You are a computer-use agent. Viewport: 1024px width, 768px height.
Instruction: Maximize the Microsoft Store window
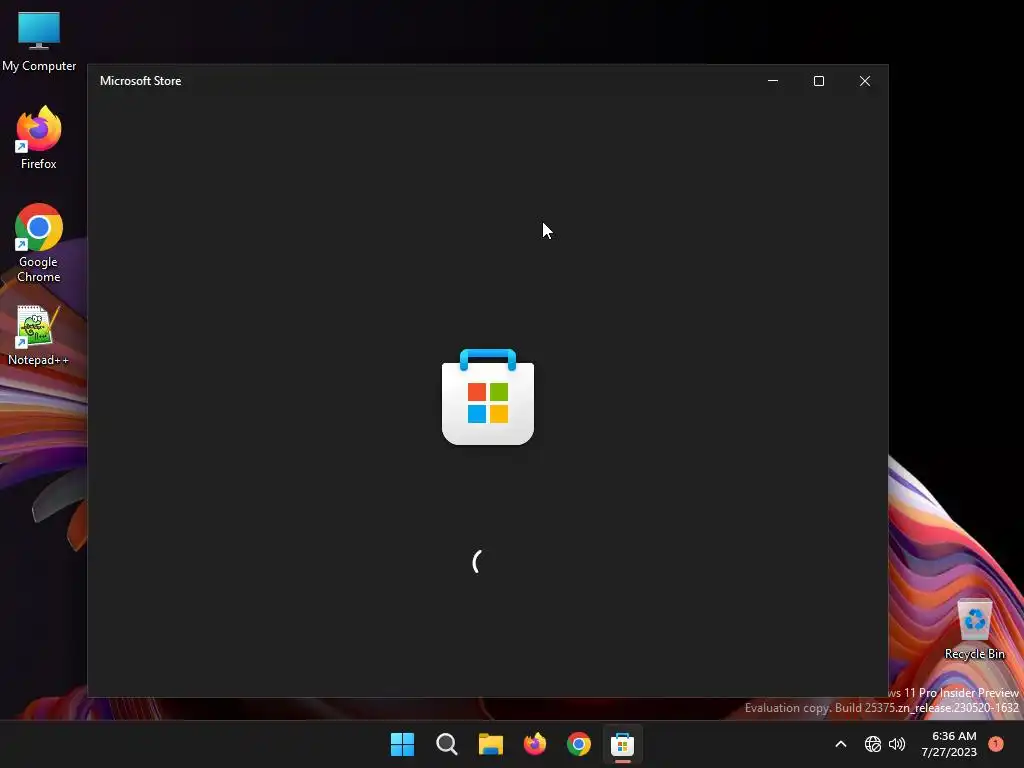pyautogui.click(x=819, y=81)
